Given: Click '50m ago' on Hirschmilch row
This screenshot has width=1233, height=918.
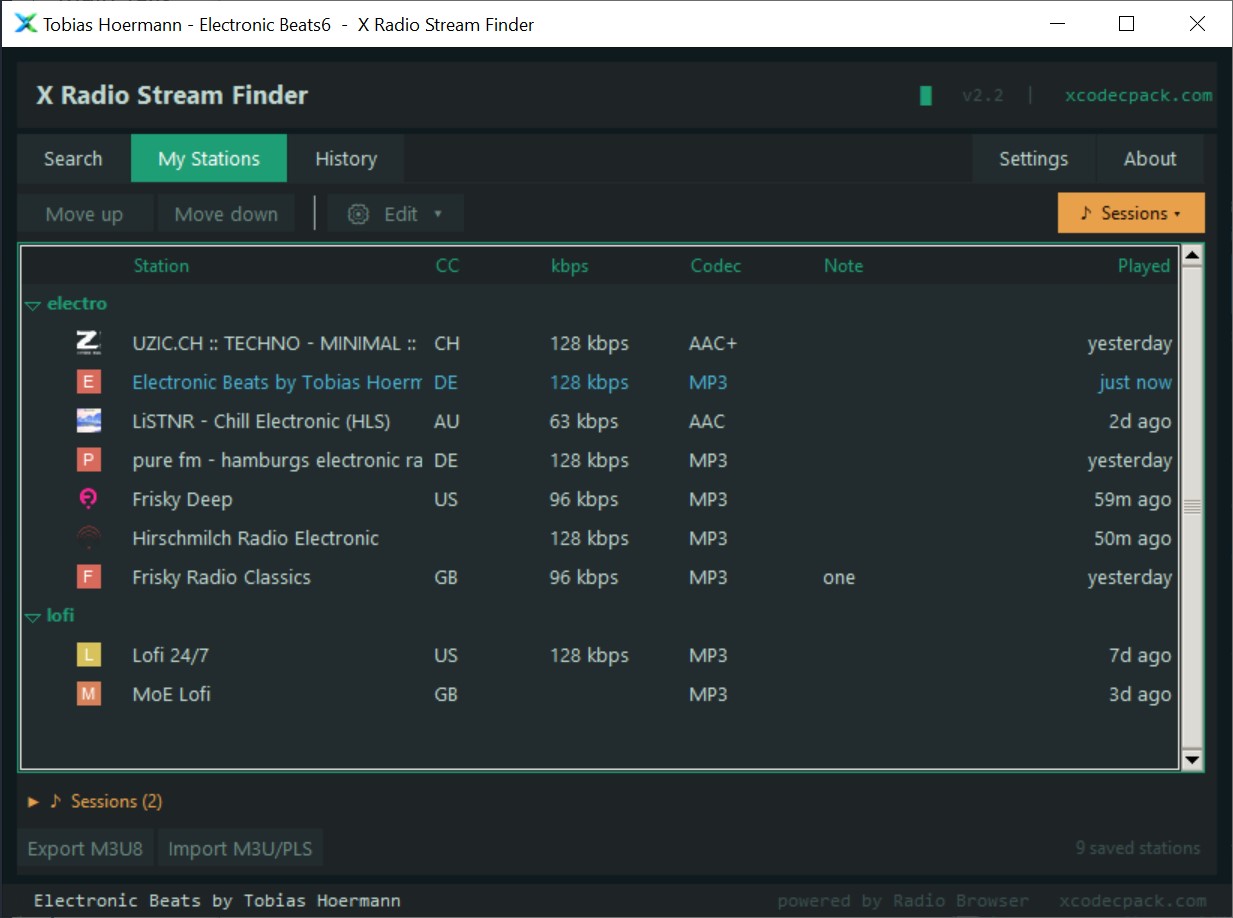Looking at the screenshot, I should (x=1132, y=538).
